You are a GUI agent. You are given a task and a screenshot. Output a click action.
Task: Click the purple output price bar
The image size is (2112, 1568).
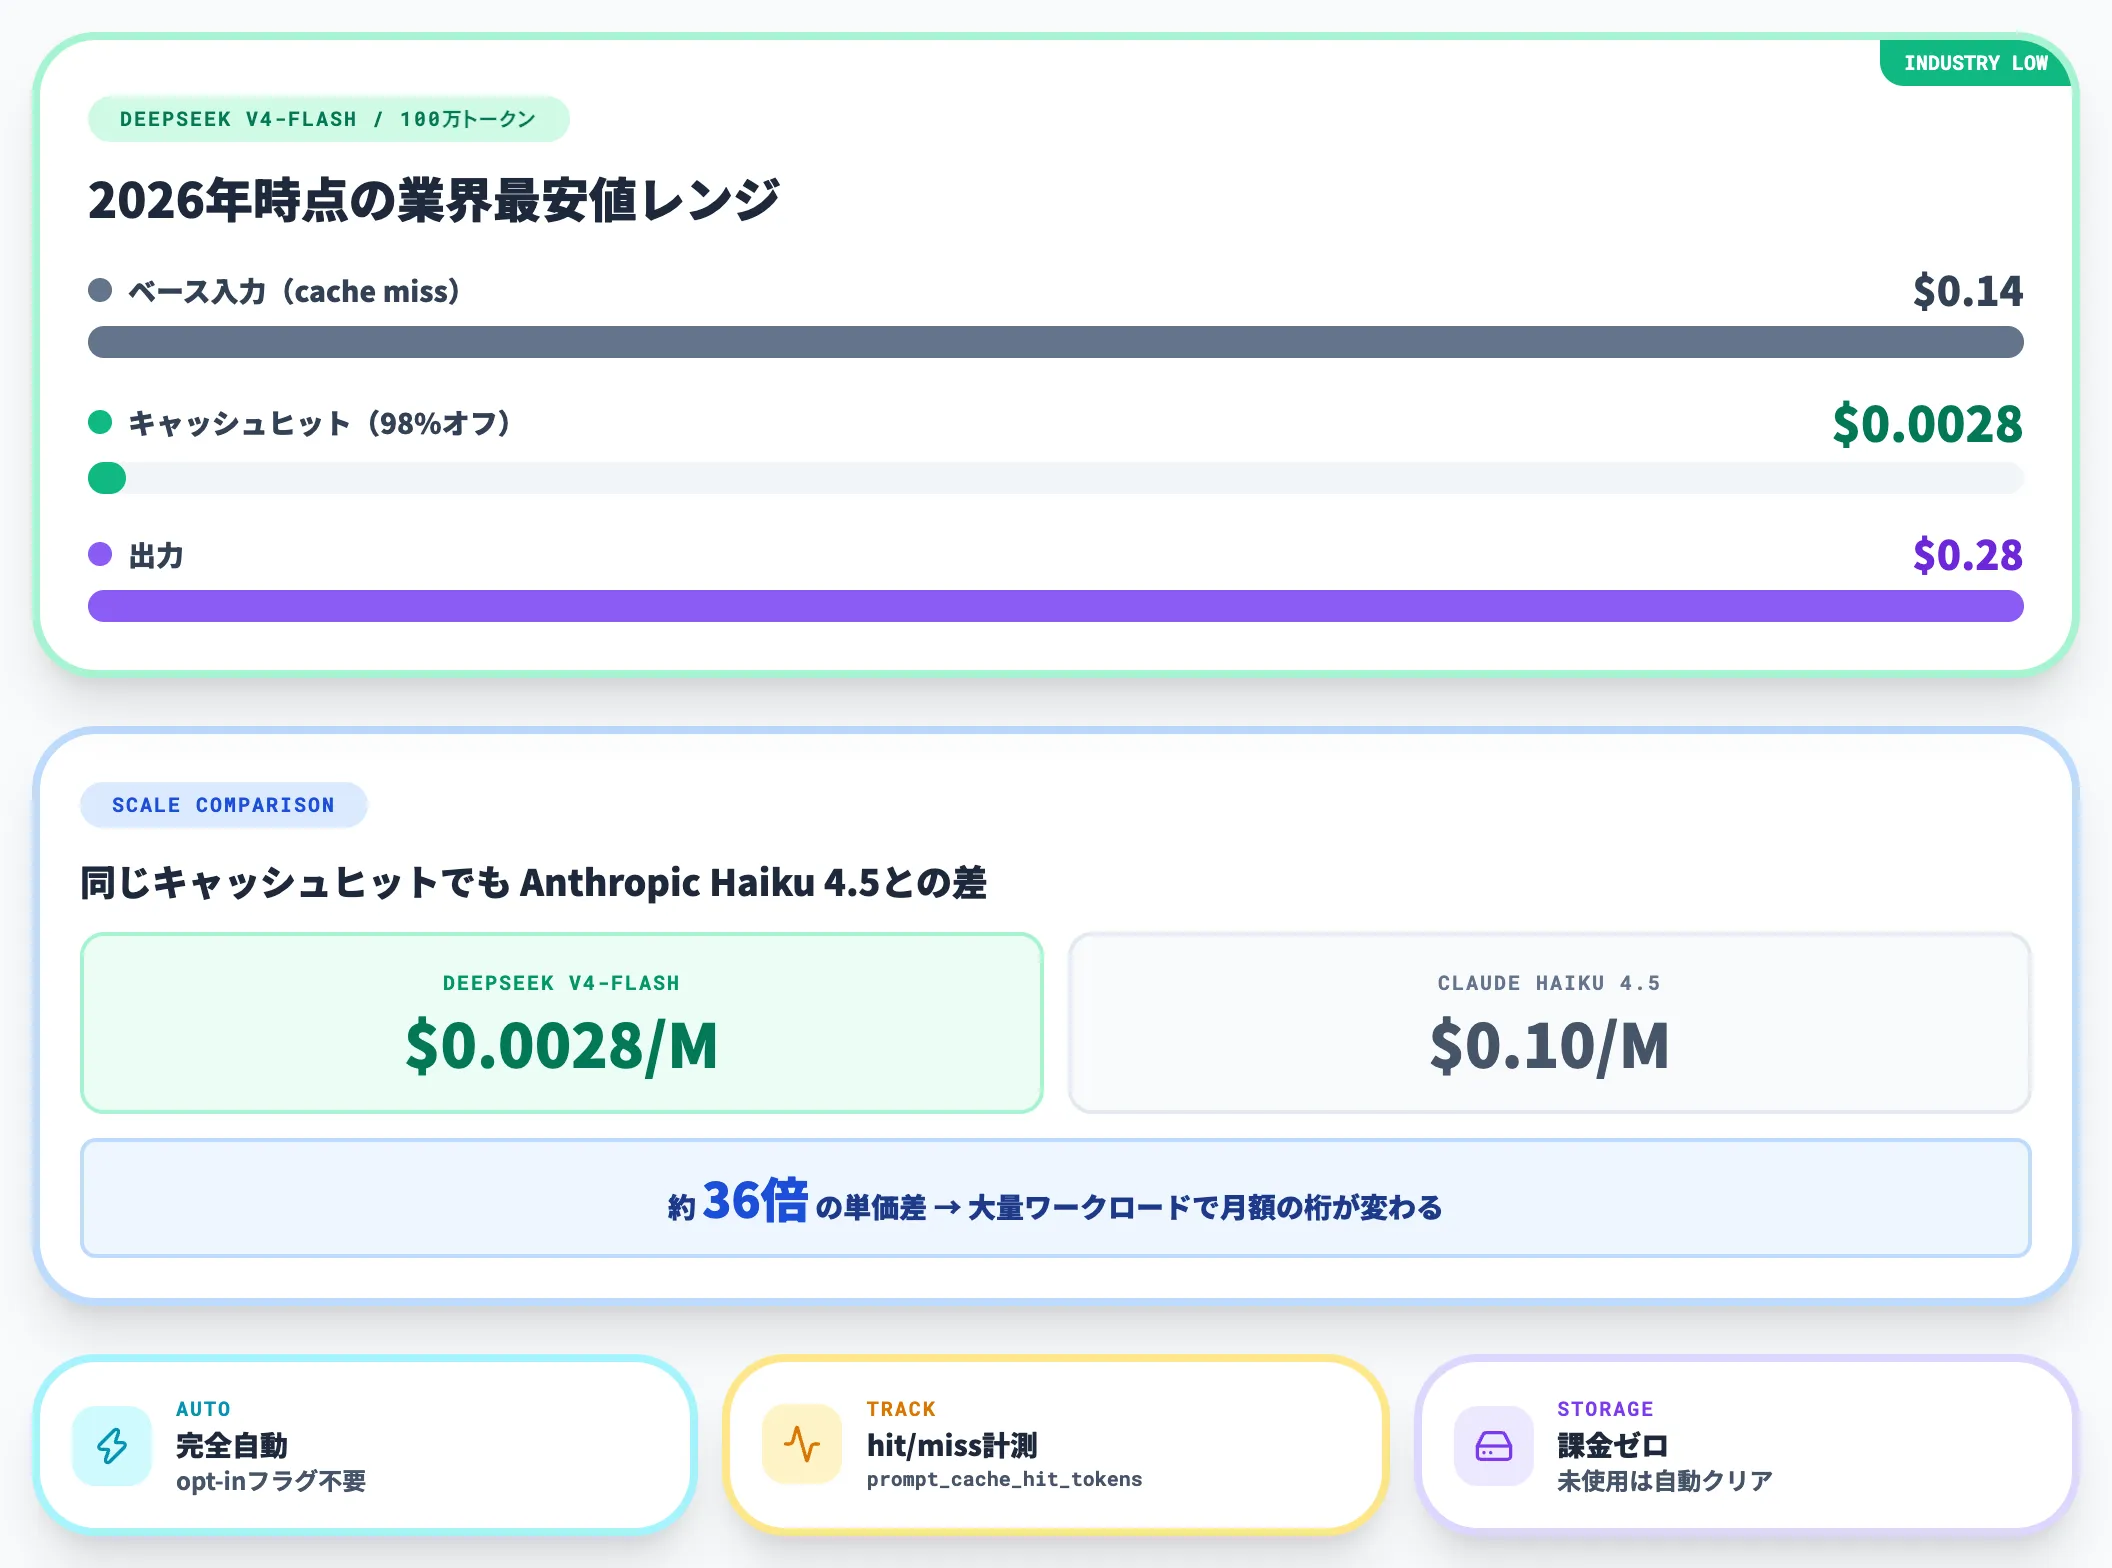click(1056, 606)
